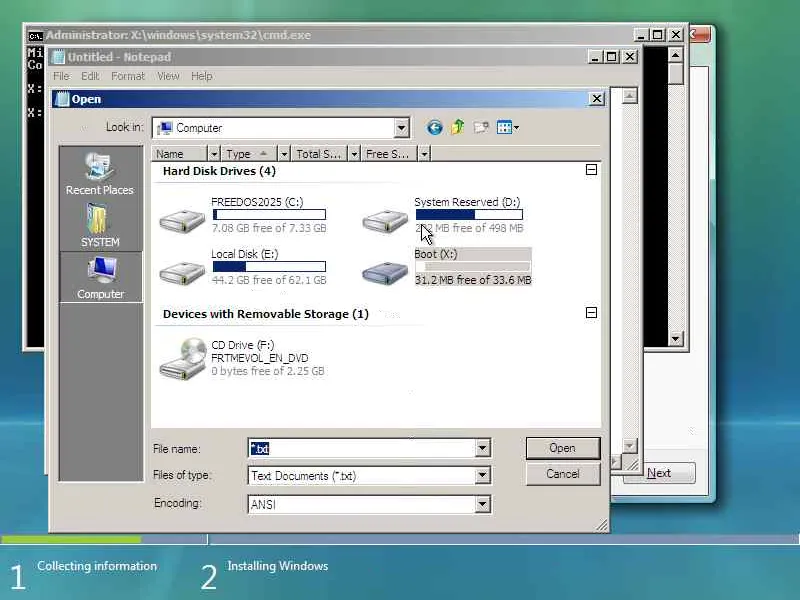The width and height of the screenshot is (800, 600).
Task: Sort by the Free Space column header
Action: pyautogui.click(x=390, y=154)
